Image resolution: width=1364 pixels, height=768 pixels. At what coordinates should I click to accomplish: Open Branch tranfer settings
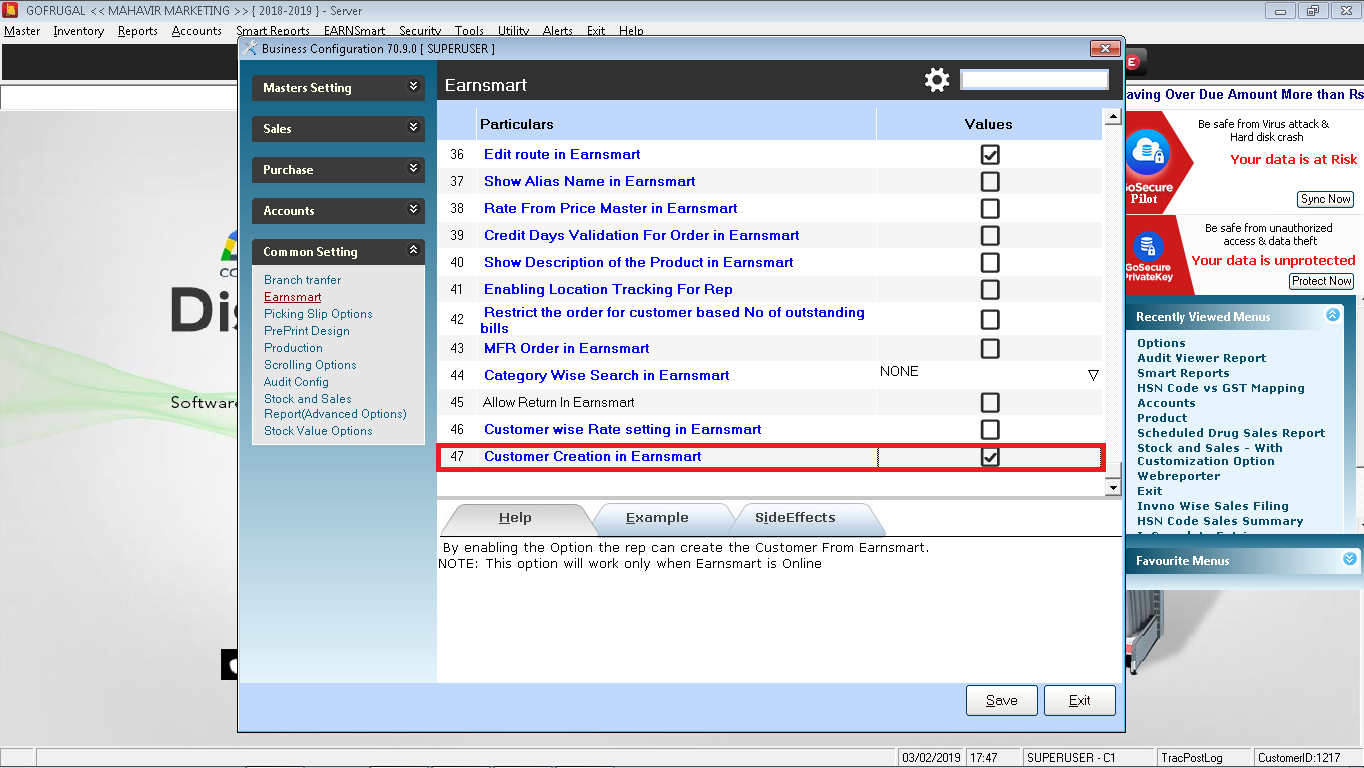303,280
